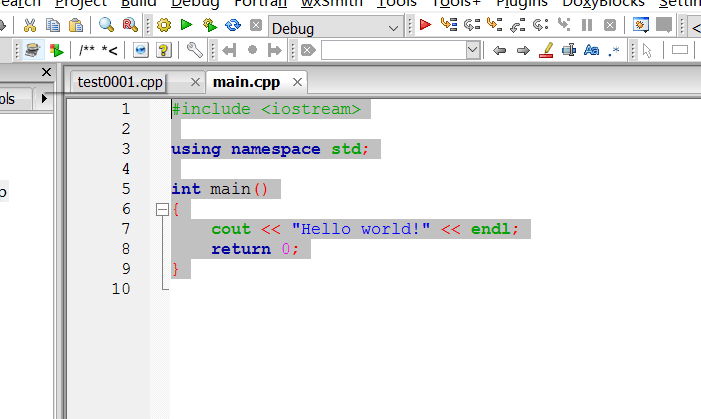Click the Copy icon in toolbar
This screenshot has width=701, height=419.
tap(53, 25)
